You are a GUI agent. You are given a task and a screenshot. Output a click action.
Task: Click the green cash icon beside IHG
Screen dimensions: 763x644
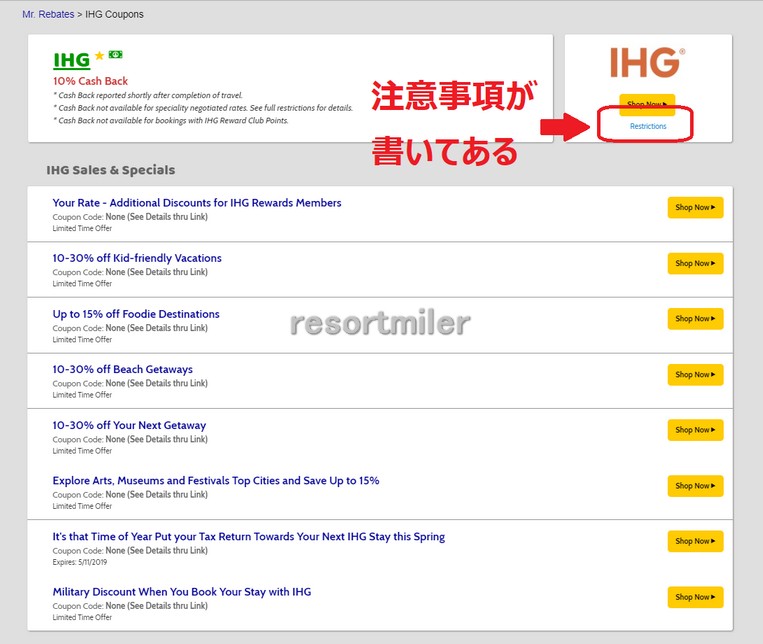(115, 55)
